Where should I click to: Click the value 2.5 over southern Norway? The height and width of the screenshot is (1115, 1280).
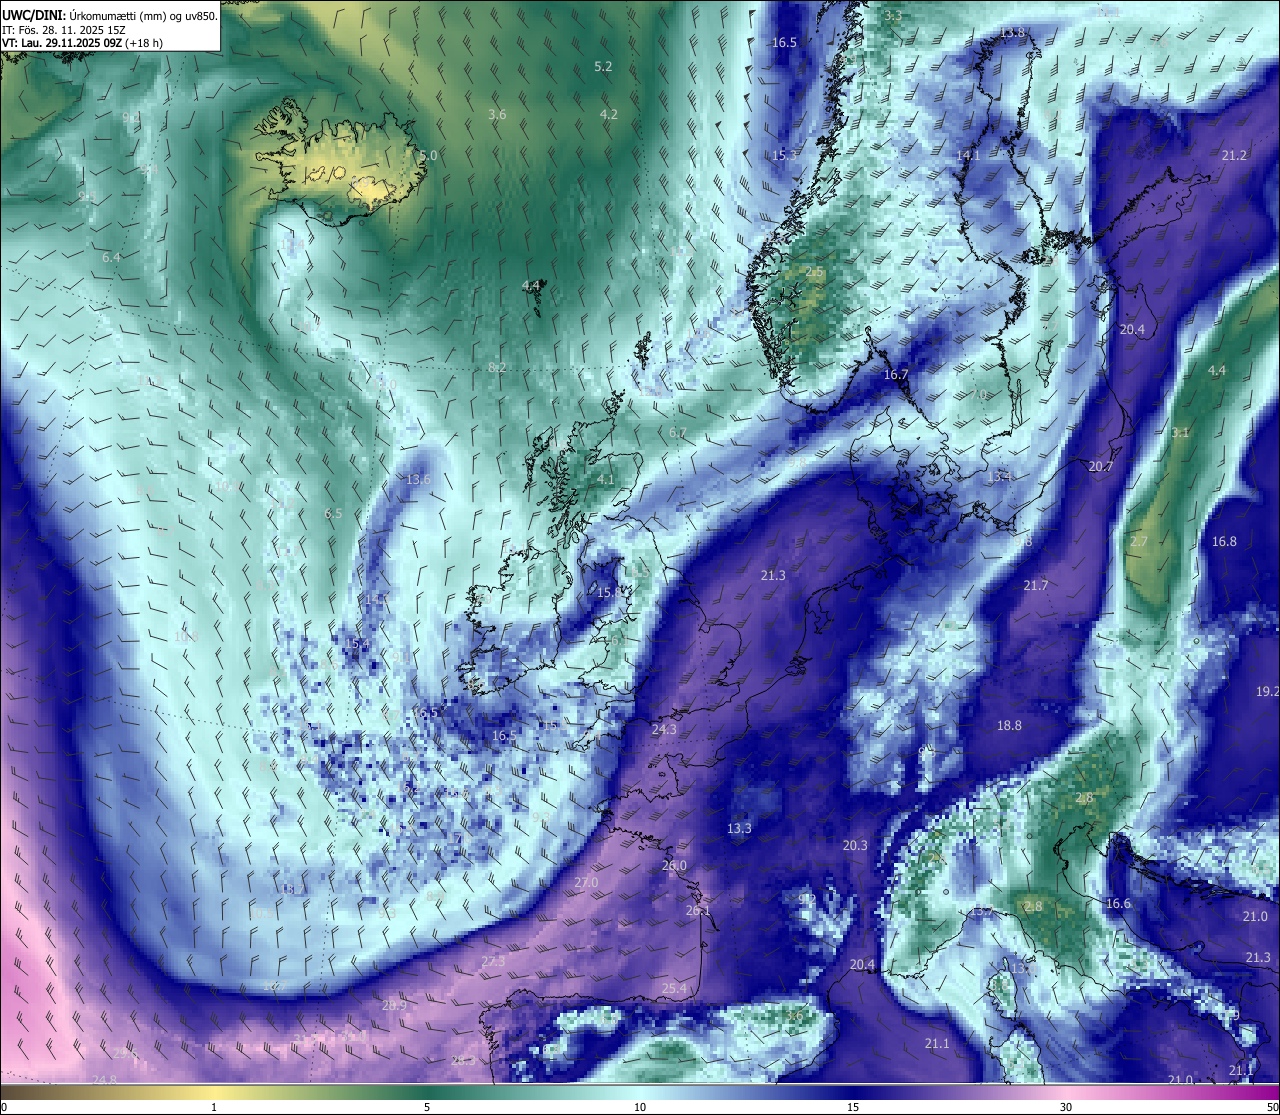(815, 272)
